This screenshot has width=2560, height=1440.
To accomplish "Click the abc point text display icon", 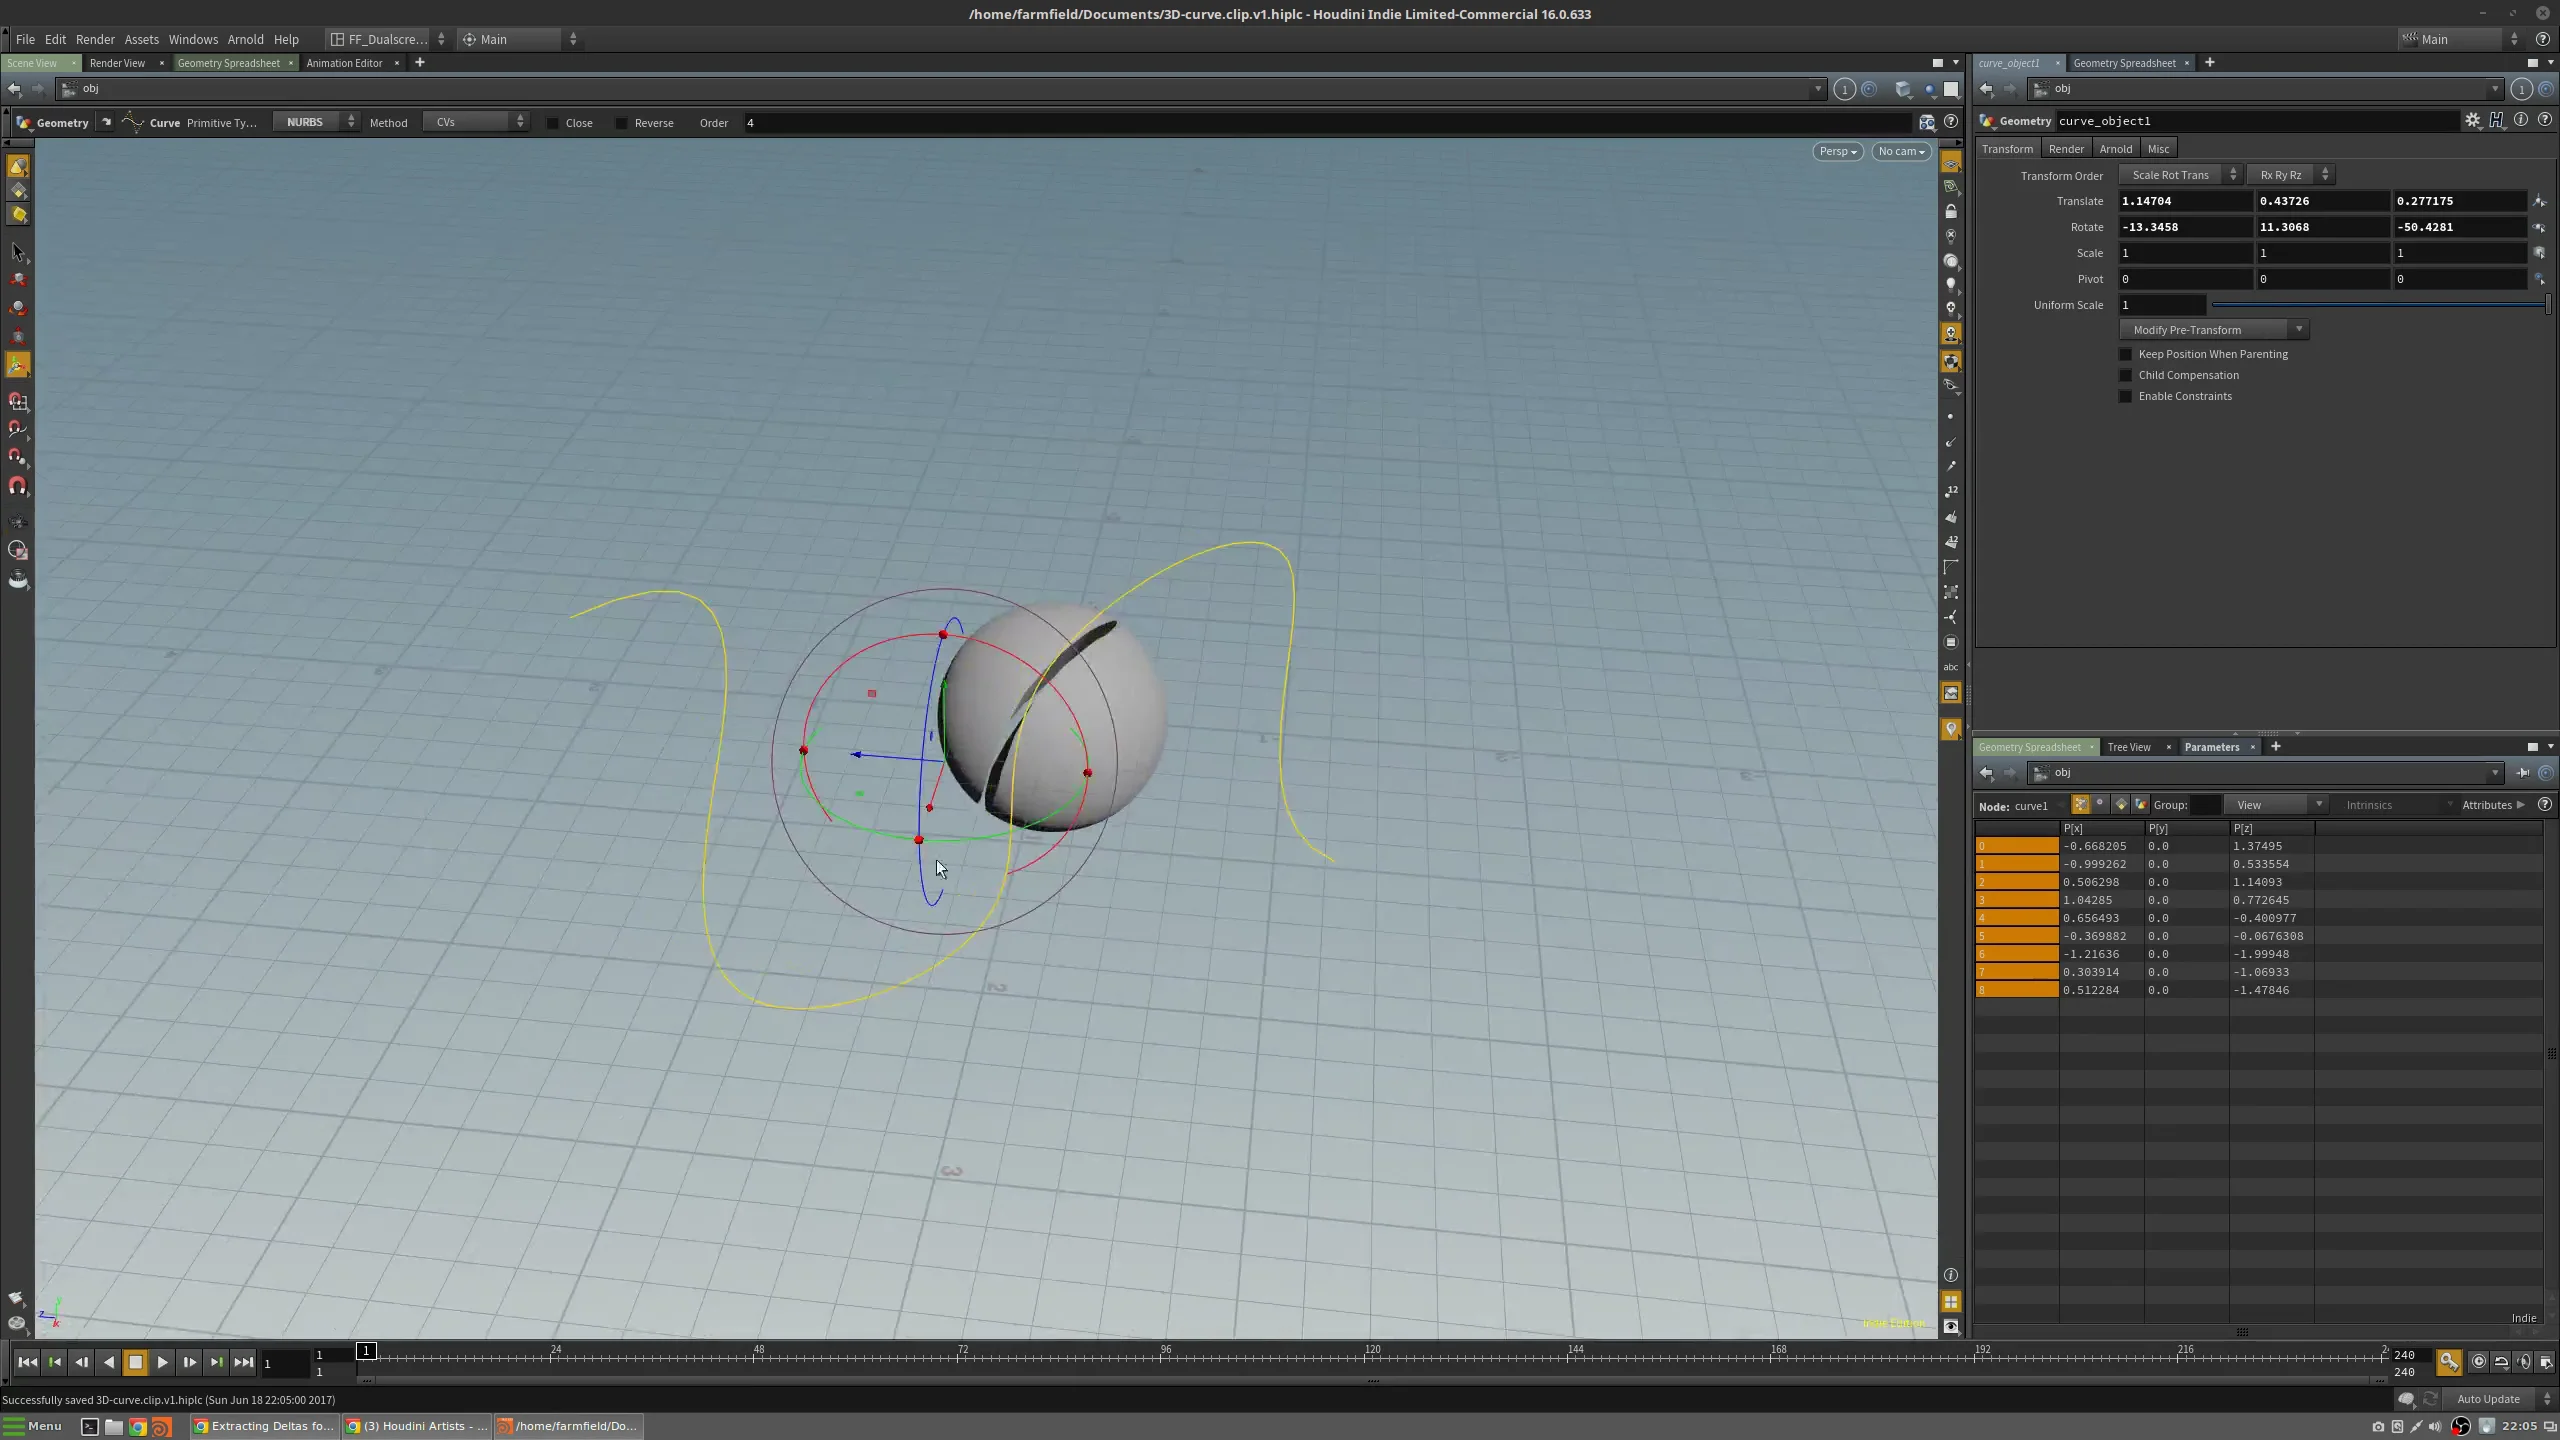I will click(1951, 668).
